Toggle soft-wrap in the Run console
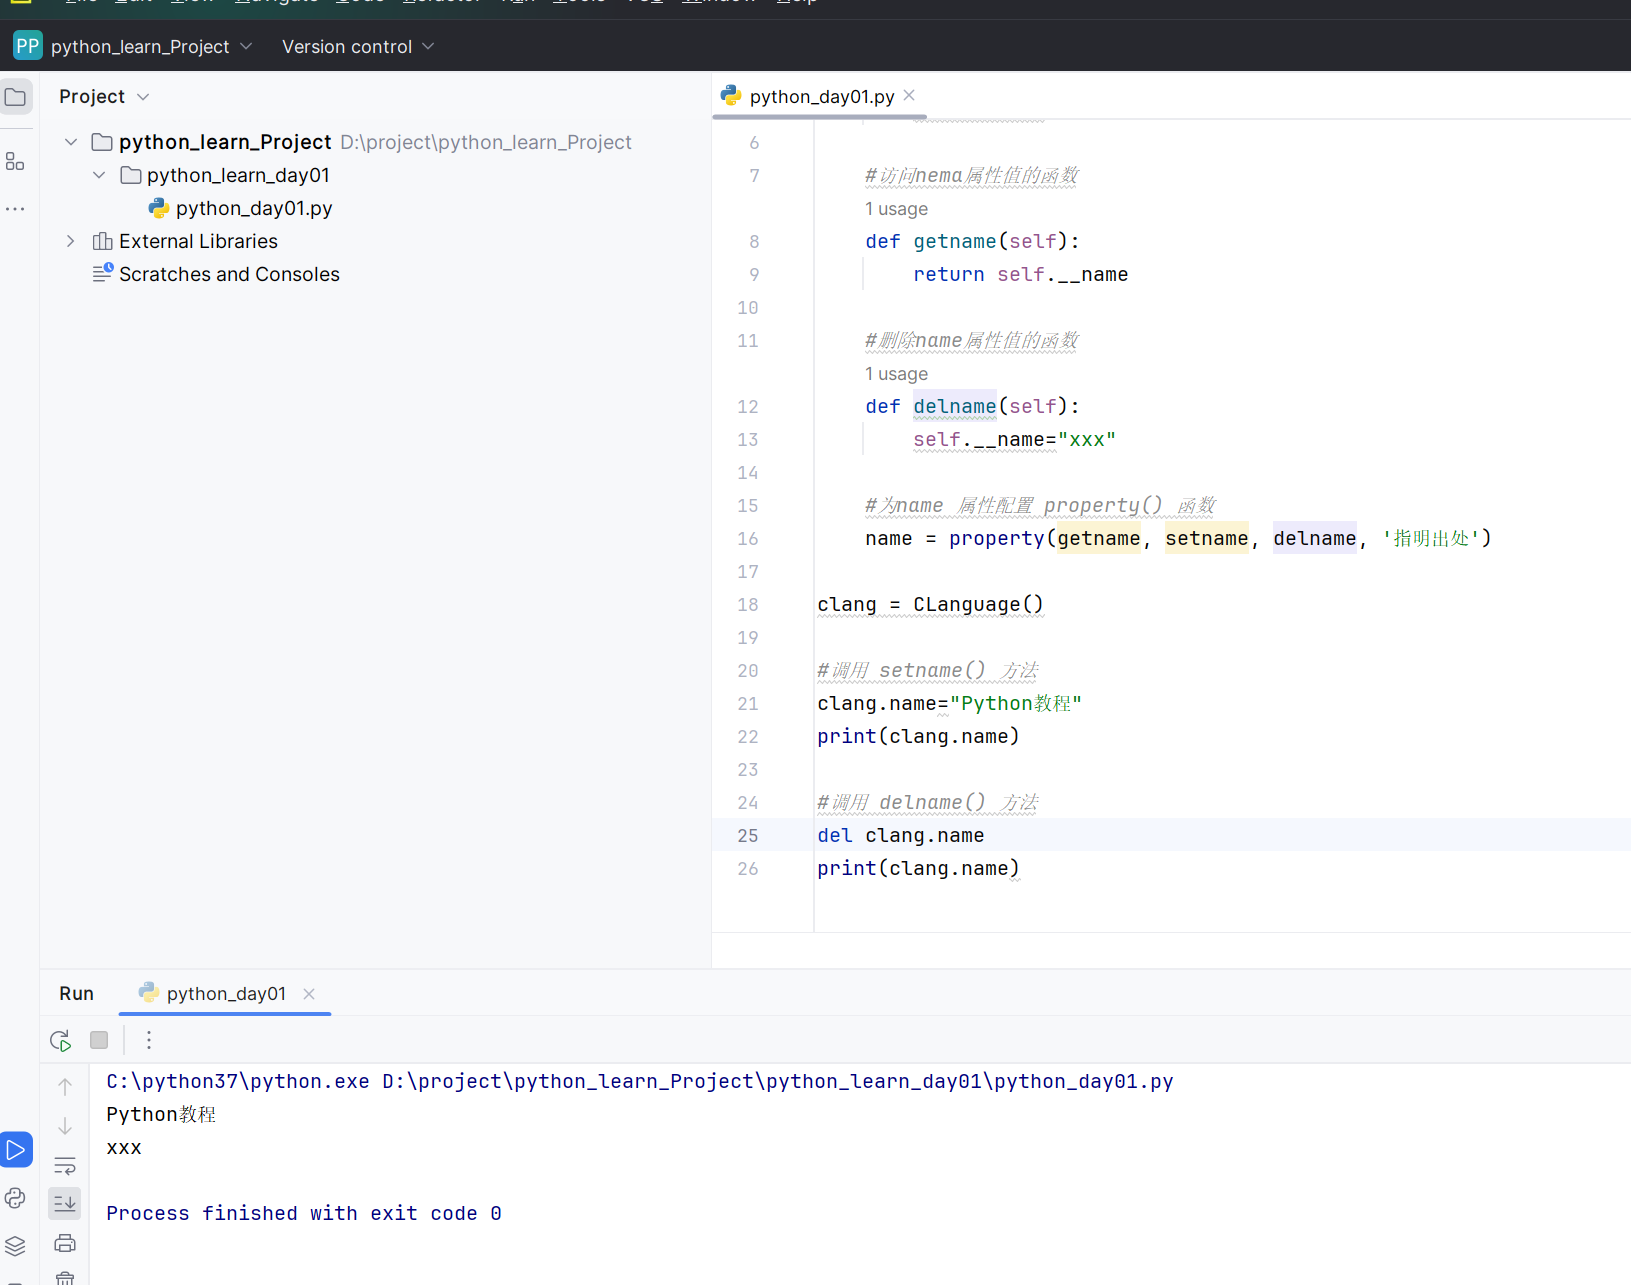This screenshot has height=1285, width=1631. [x=65, y=1165]
